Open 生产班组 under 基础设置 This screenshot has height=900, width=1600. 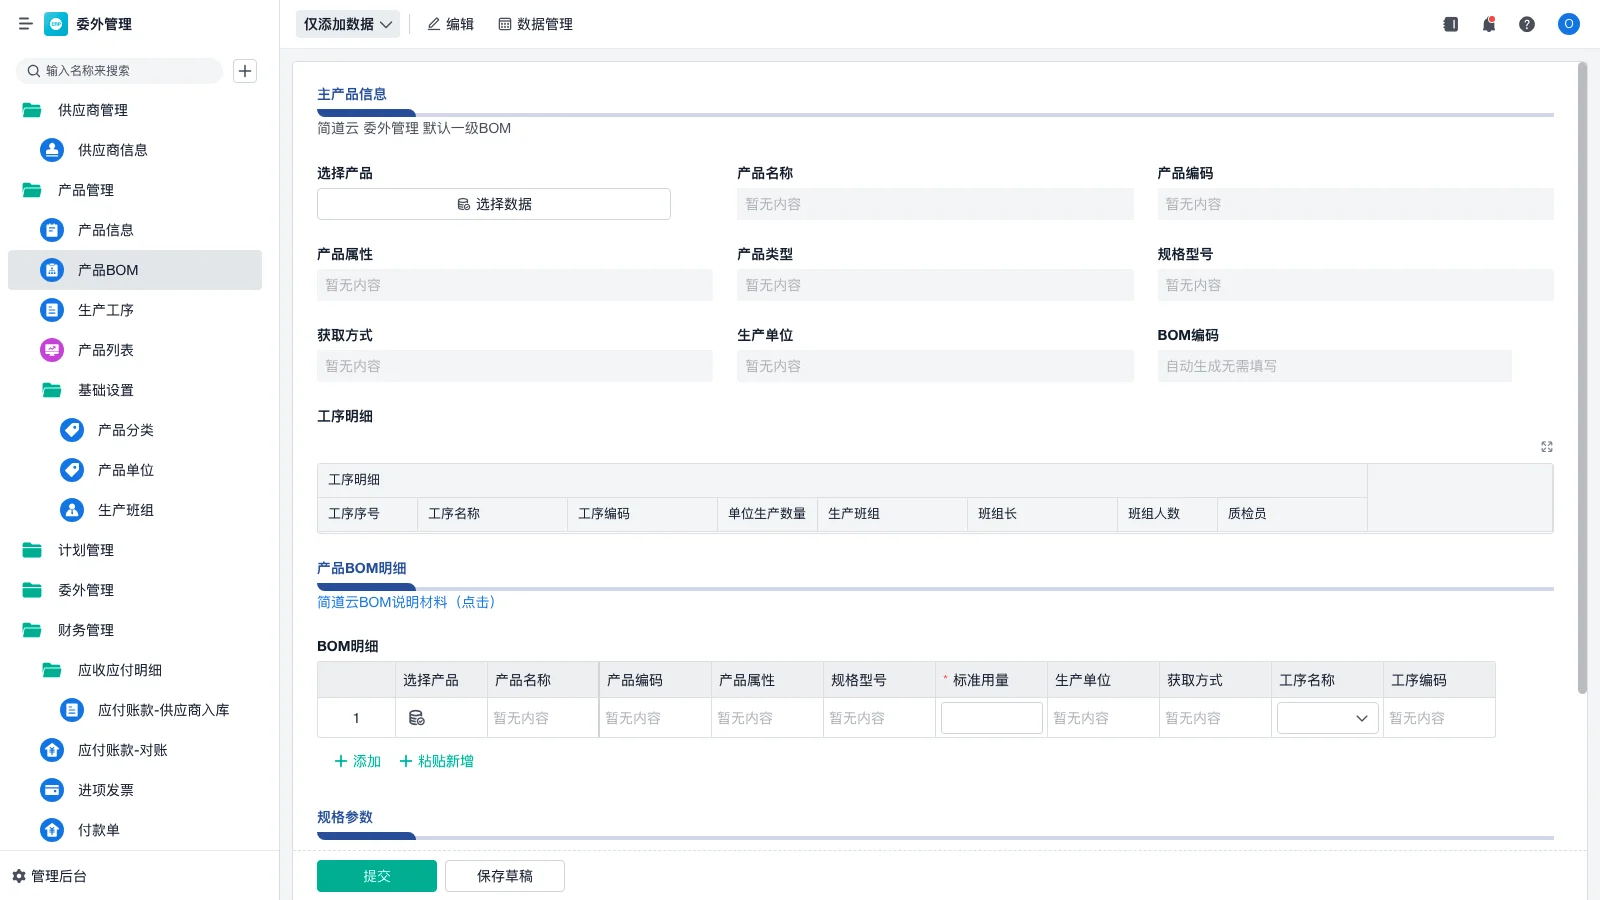(x=124, y=510)
